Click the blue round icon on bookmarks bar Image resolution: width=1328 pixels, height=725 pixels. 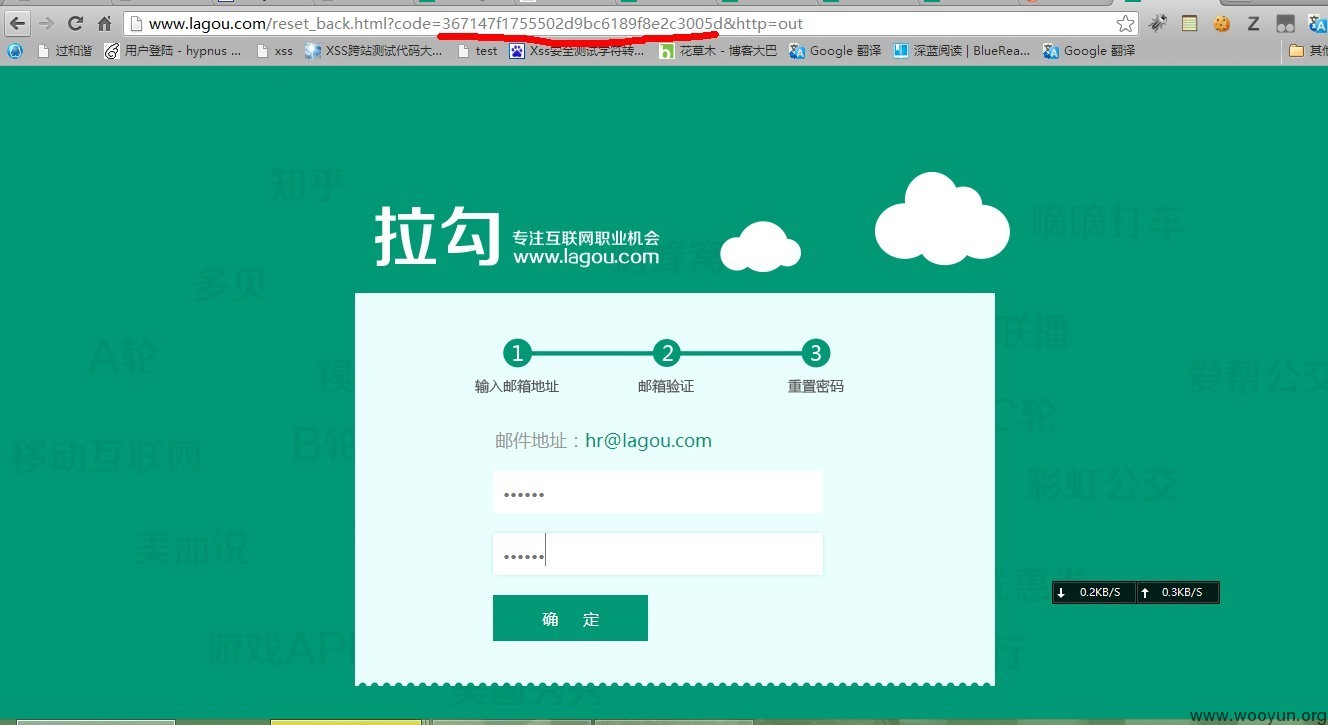[x=15, y=50]
